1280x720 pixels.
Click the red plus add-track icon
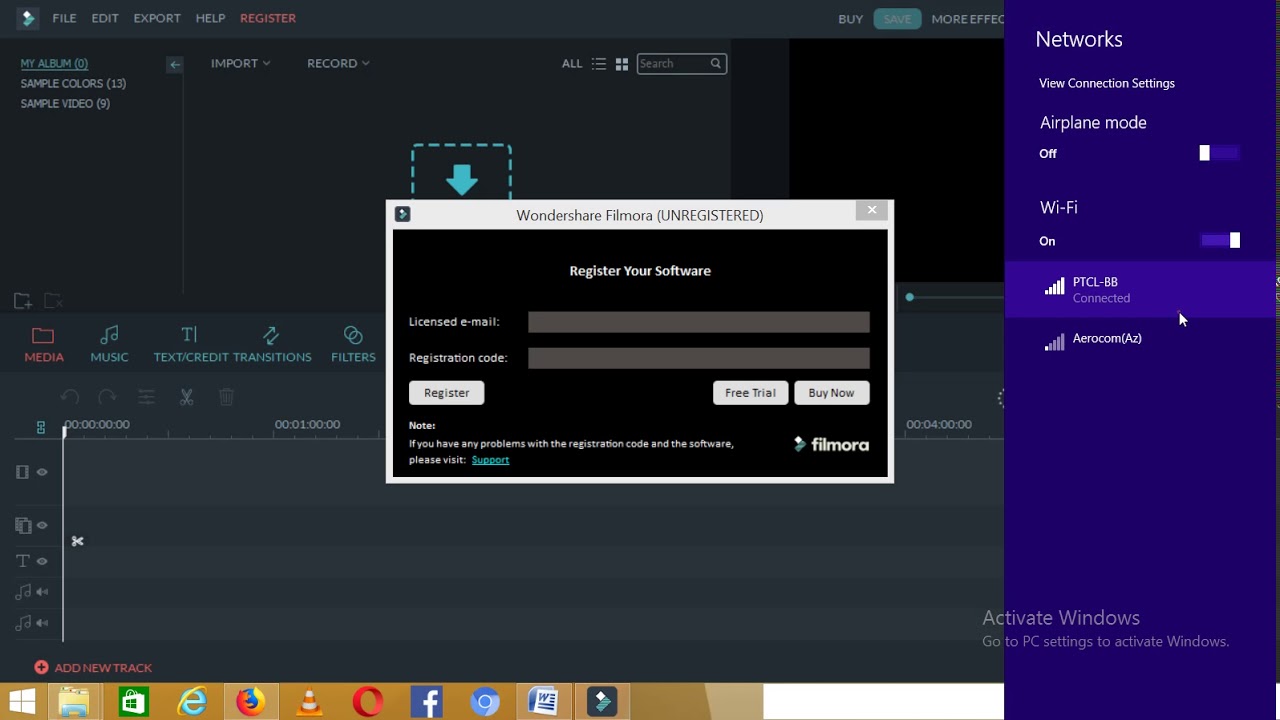tap(41, 667)
